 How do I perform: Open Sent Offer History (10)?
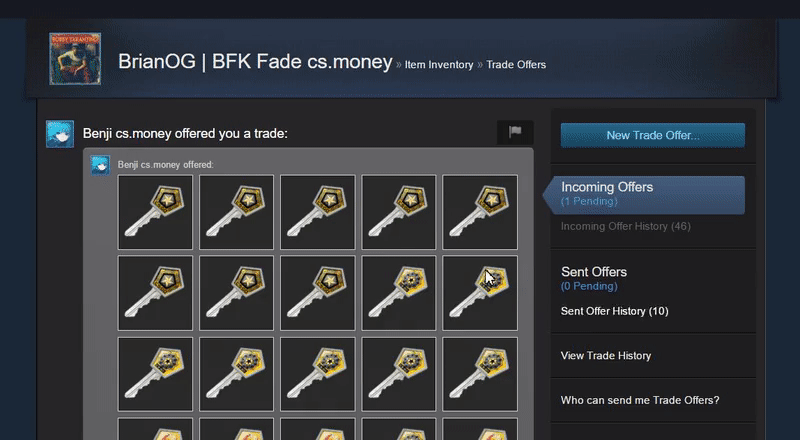point(614,311)
